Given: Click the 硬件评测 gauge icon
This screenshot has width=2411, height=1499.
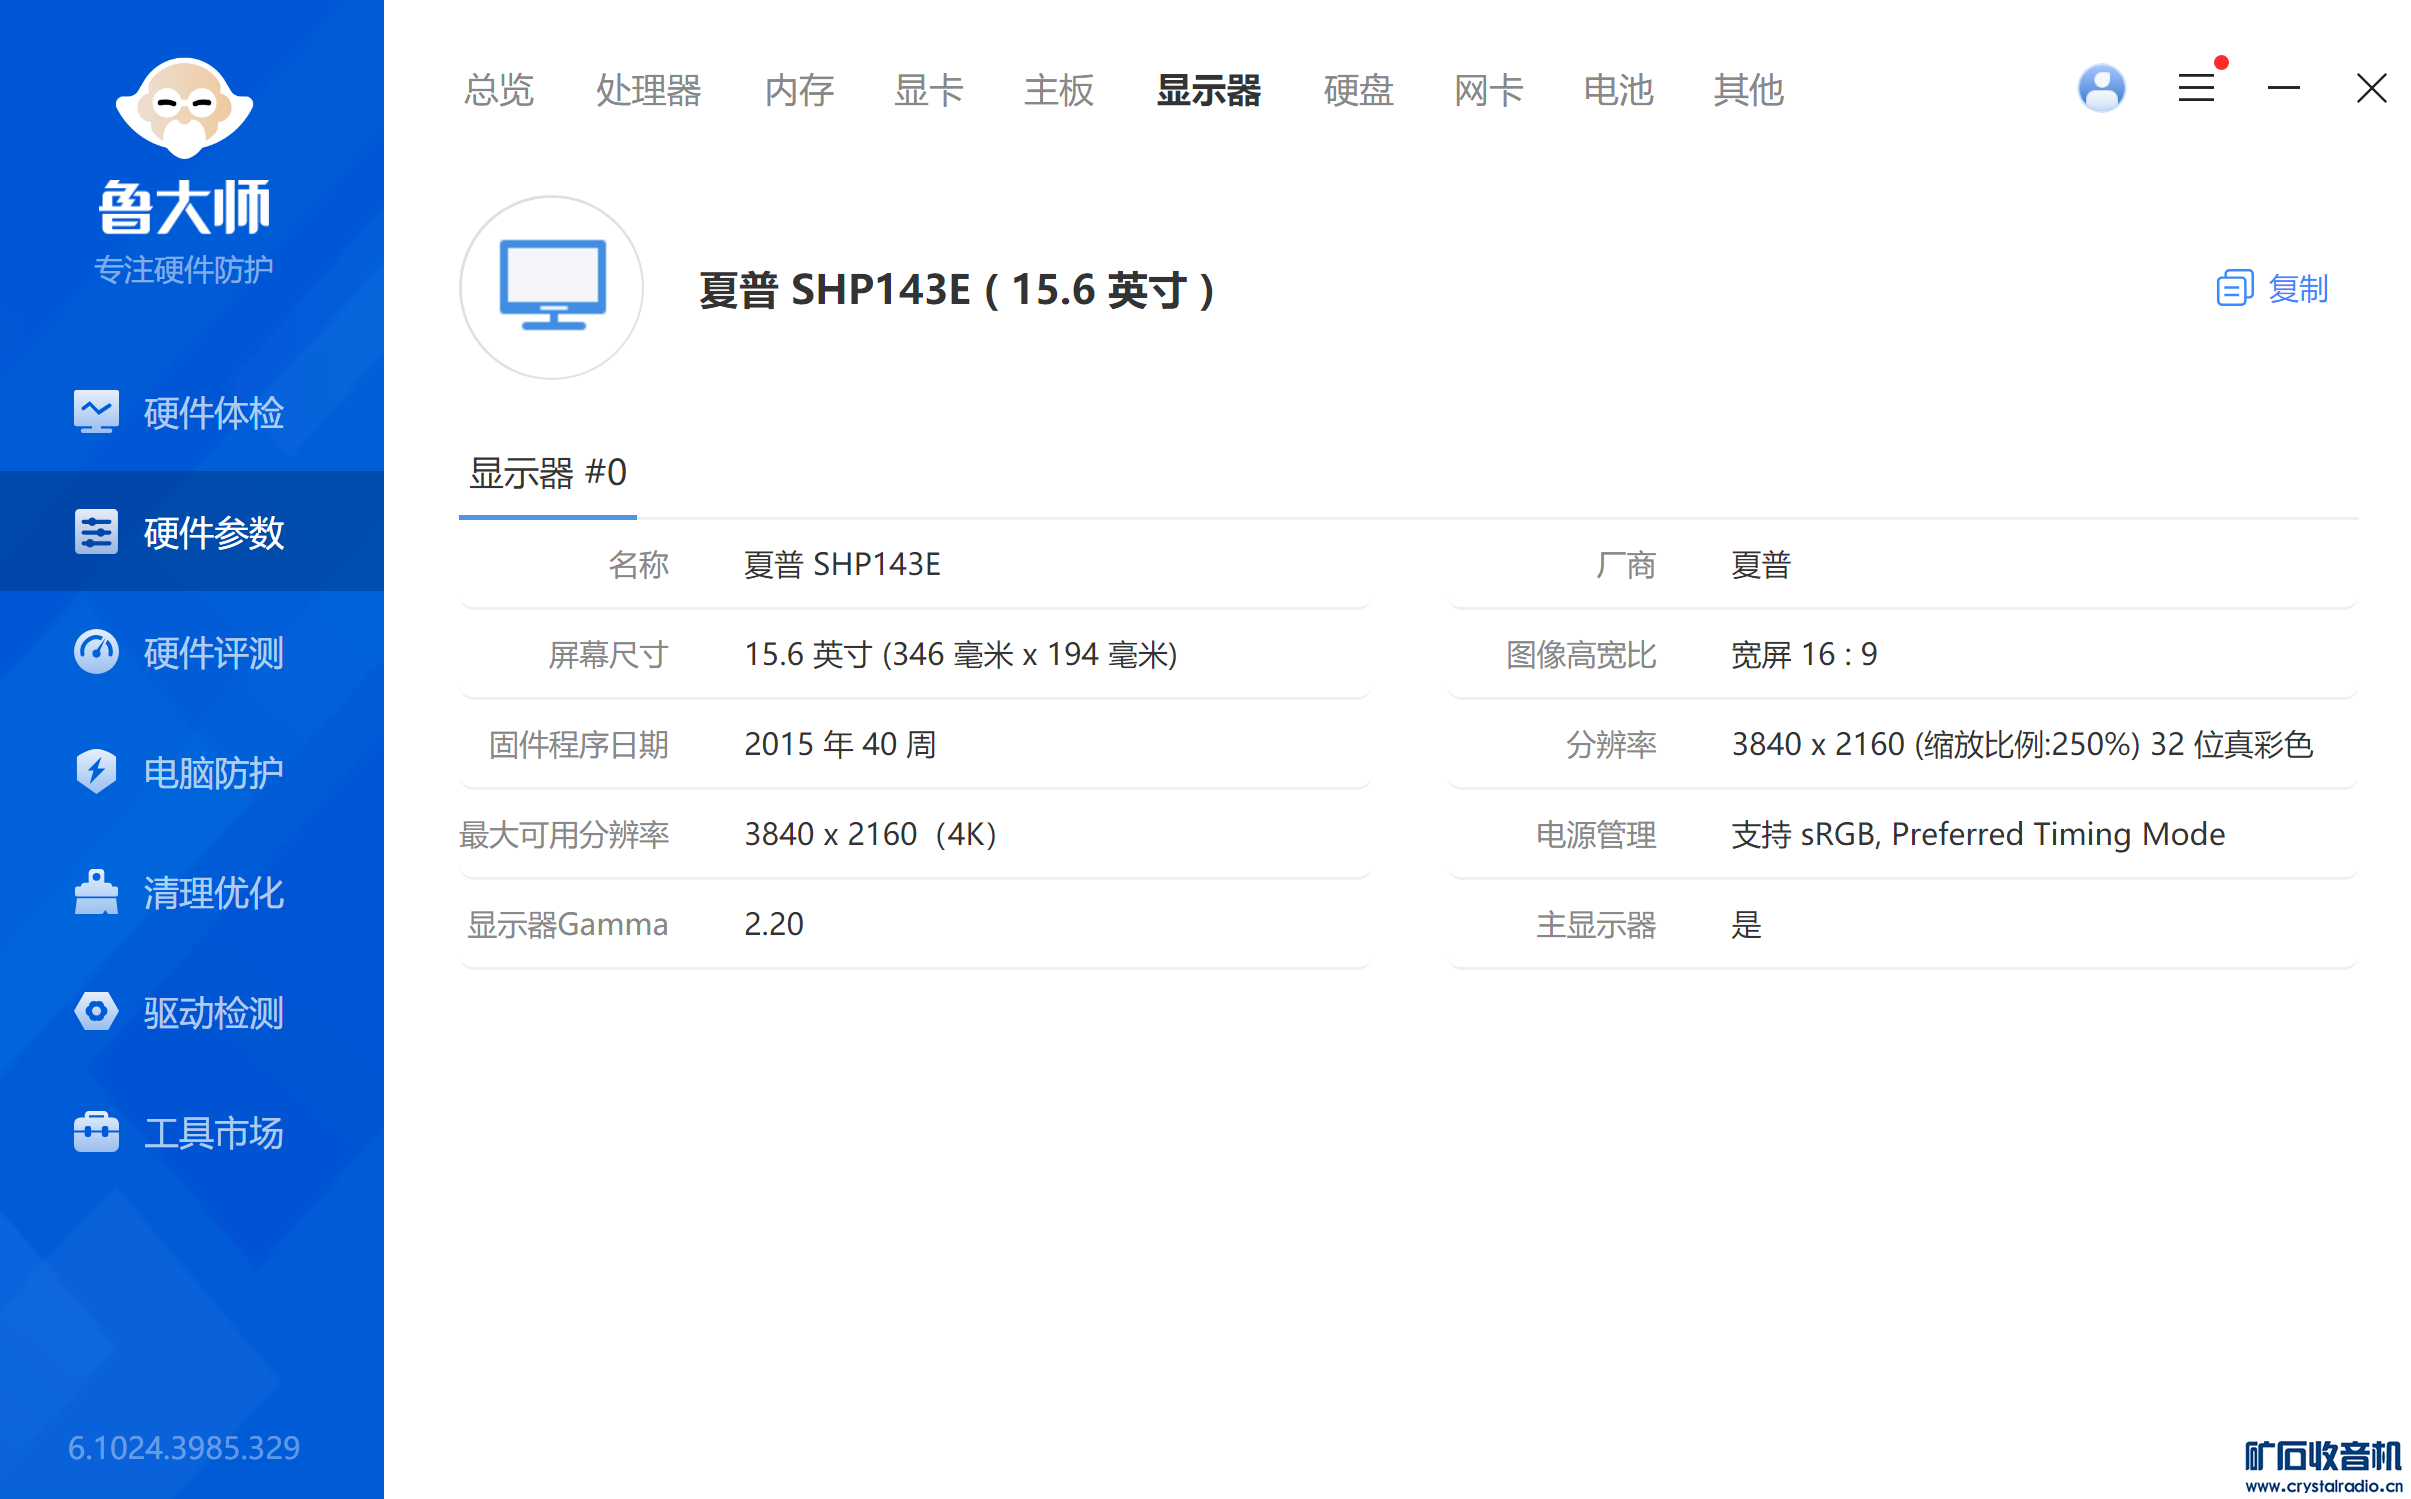Looking at the screenshot, I should pos(96,652).
